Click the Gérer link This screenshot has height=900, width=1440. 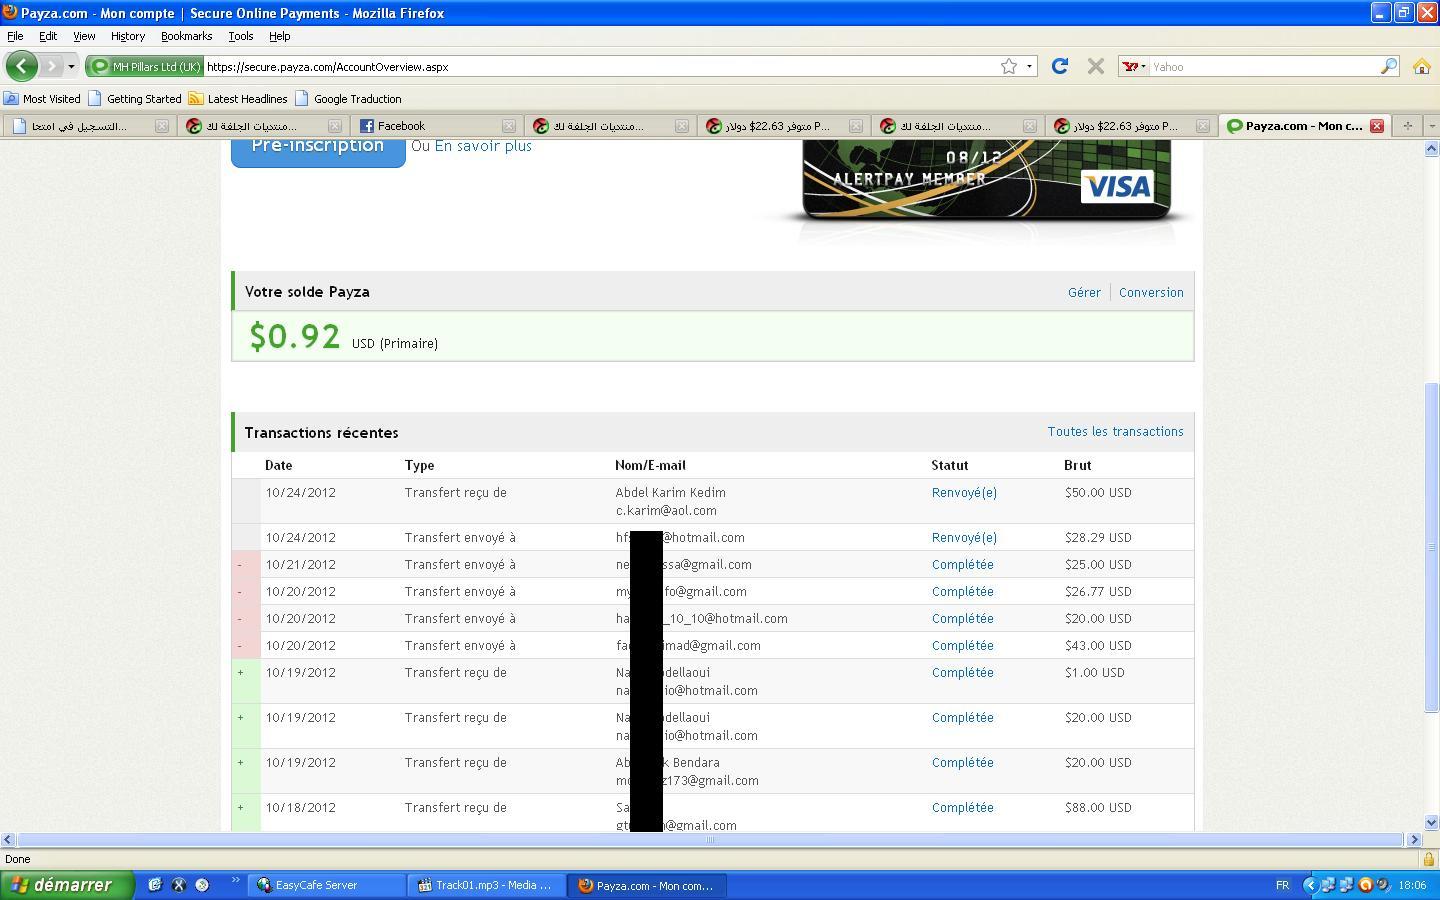tap(1084, 293)
